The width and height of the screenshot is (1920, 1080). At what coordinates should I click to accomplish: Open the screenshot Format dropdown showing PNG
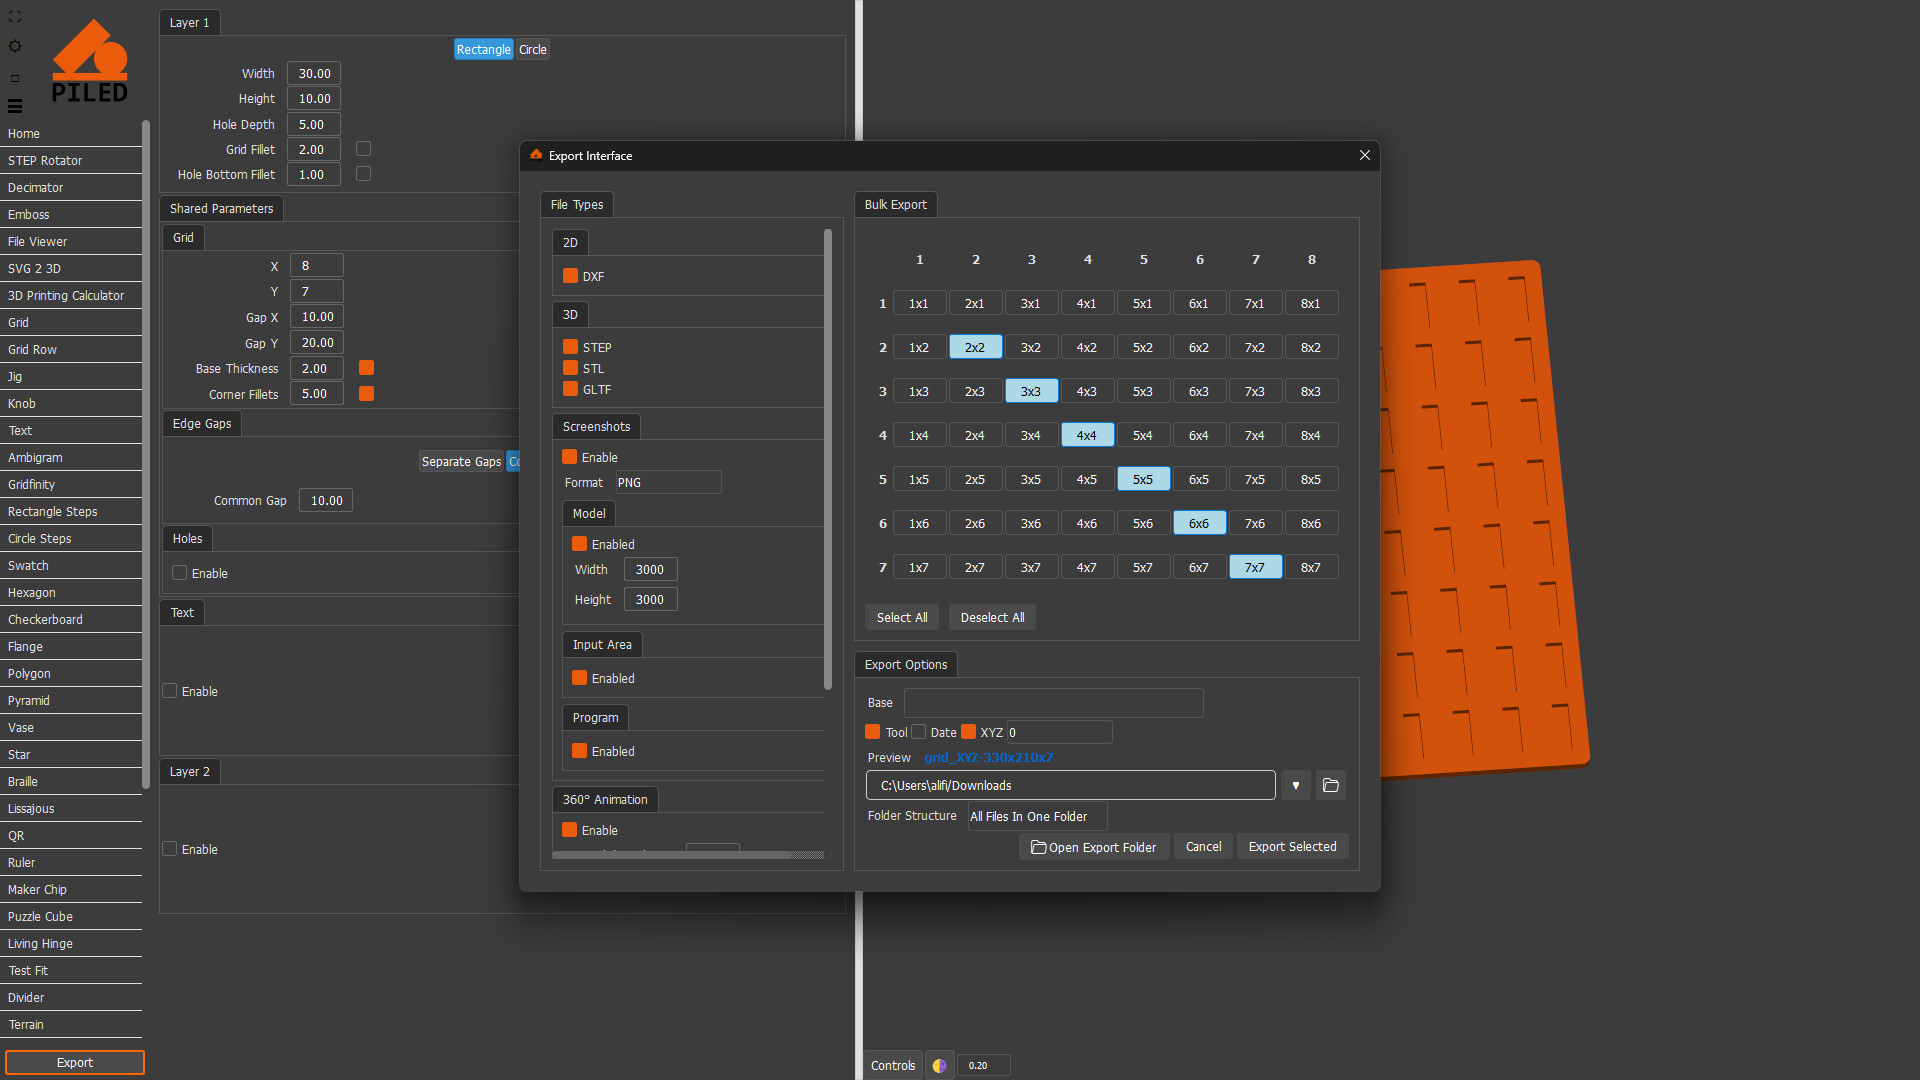pyautogui.click(x=668, y=482)
